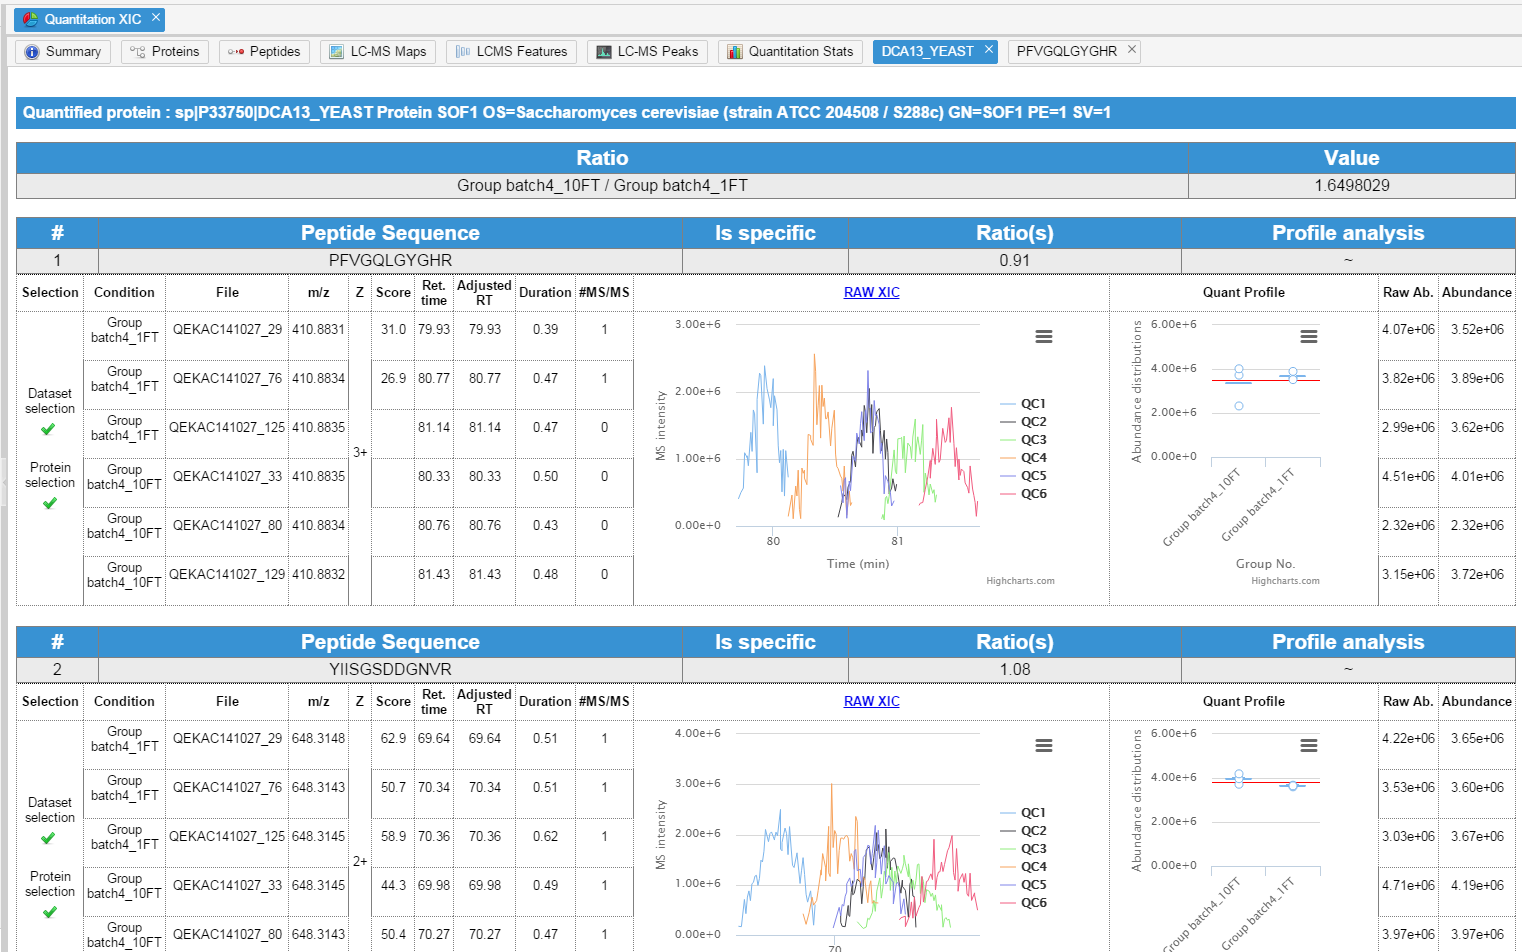Toggle Protein selection check for PFVGQLGYGHR

(50, 503)
